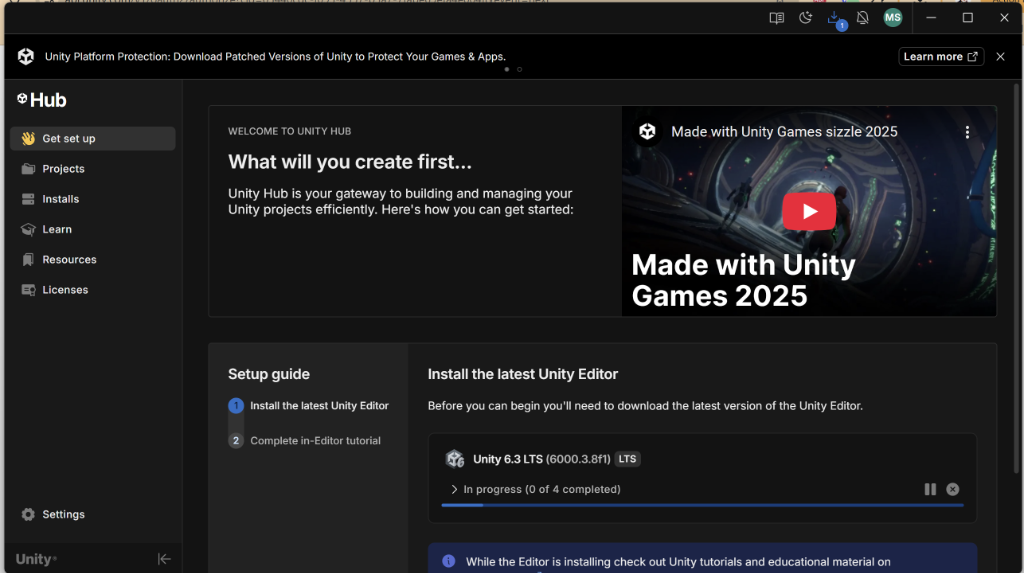Open the muted notifications bell icon
The image size is (1024, 573).
click(863, 18)
